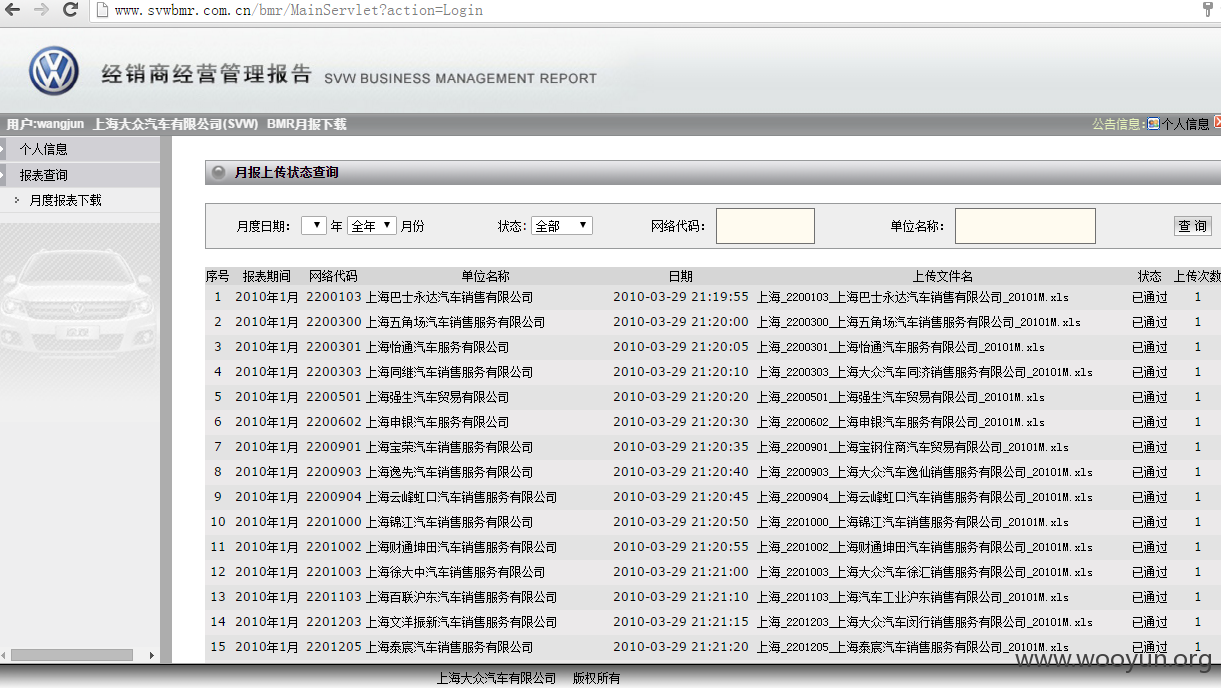
Task: Open the key icon in the address bar
Action: click(x=1207, y=9)
